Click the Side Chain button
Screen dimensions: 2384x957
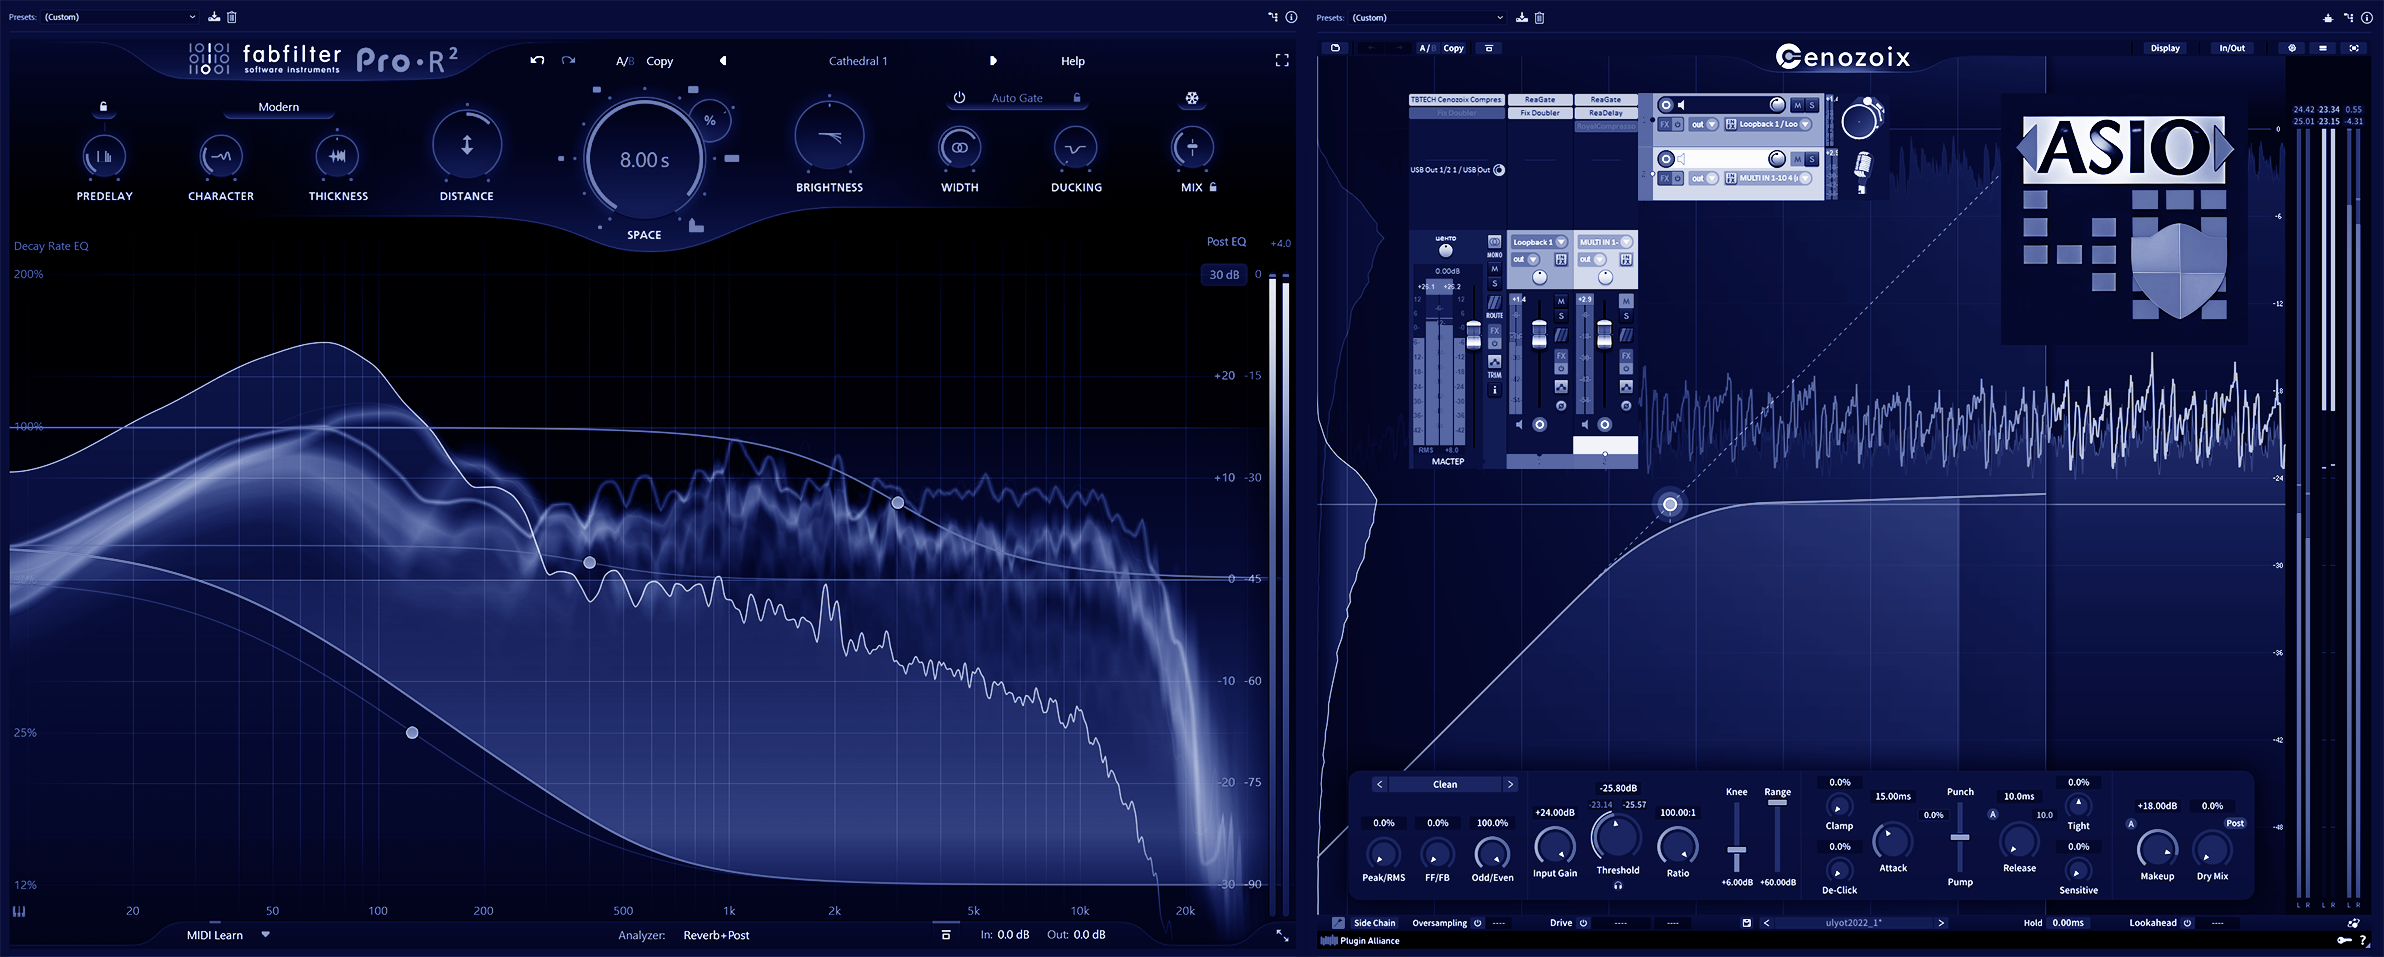point(1374,923)
